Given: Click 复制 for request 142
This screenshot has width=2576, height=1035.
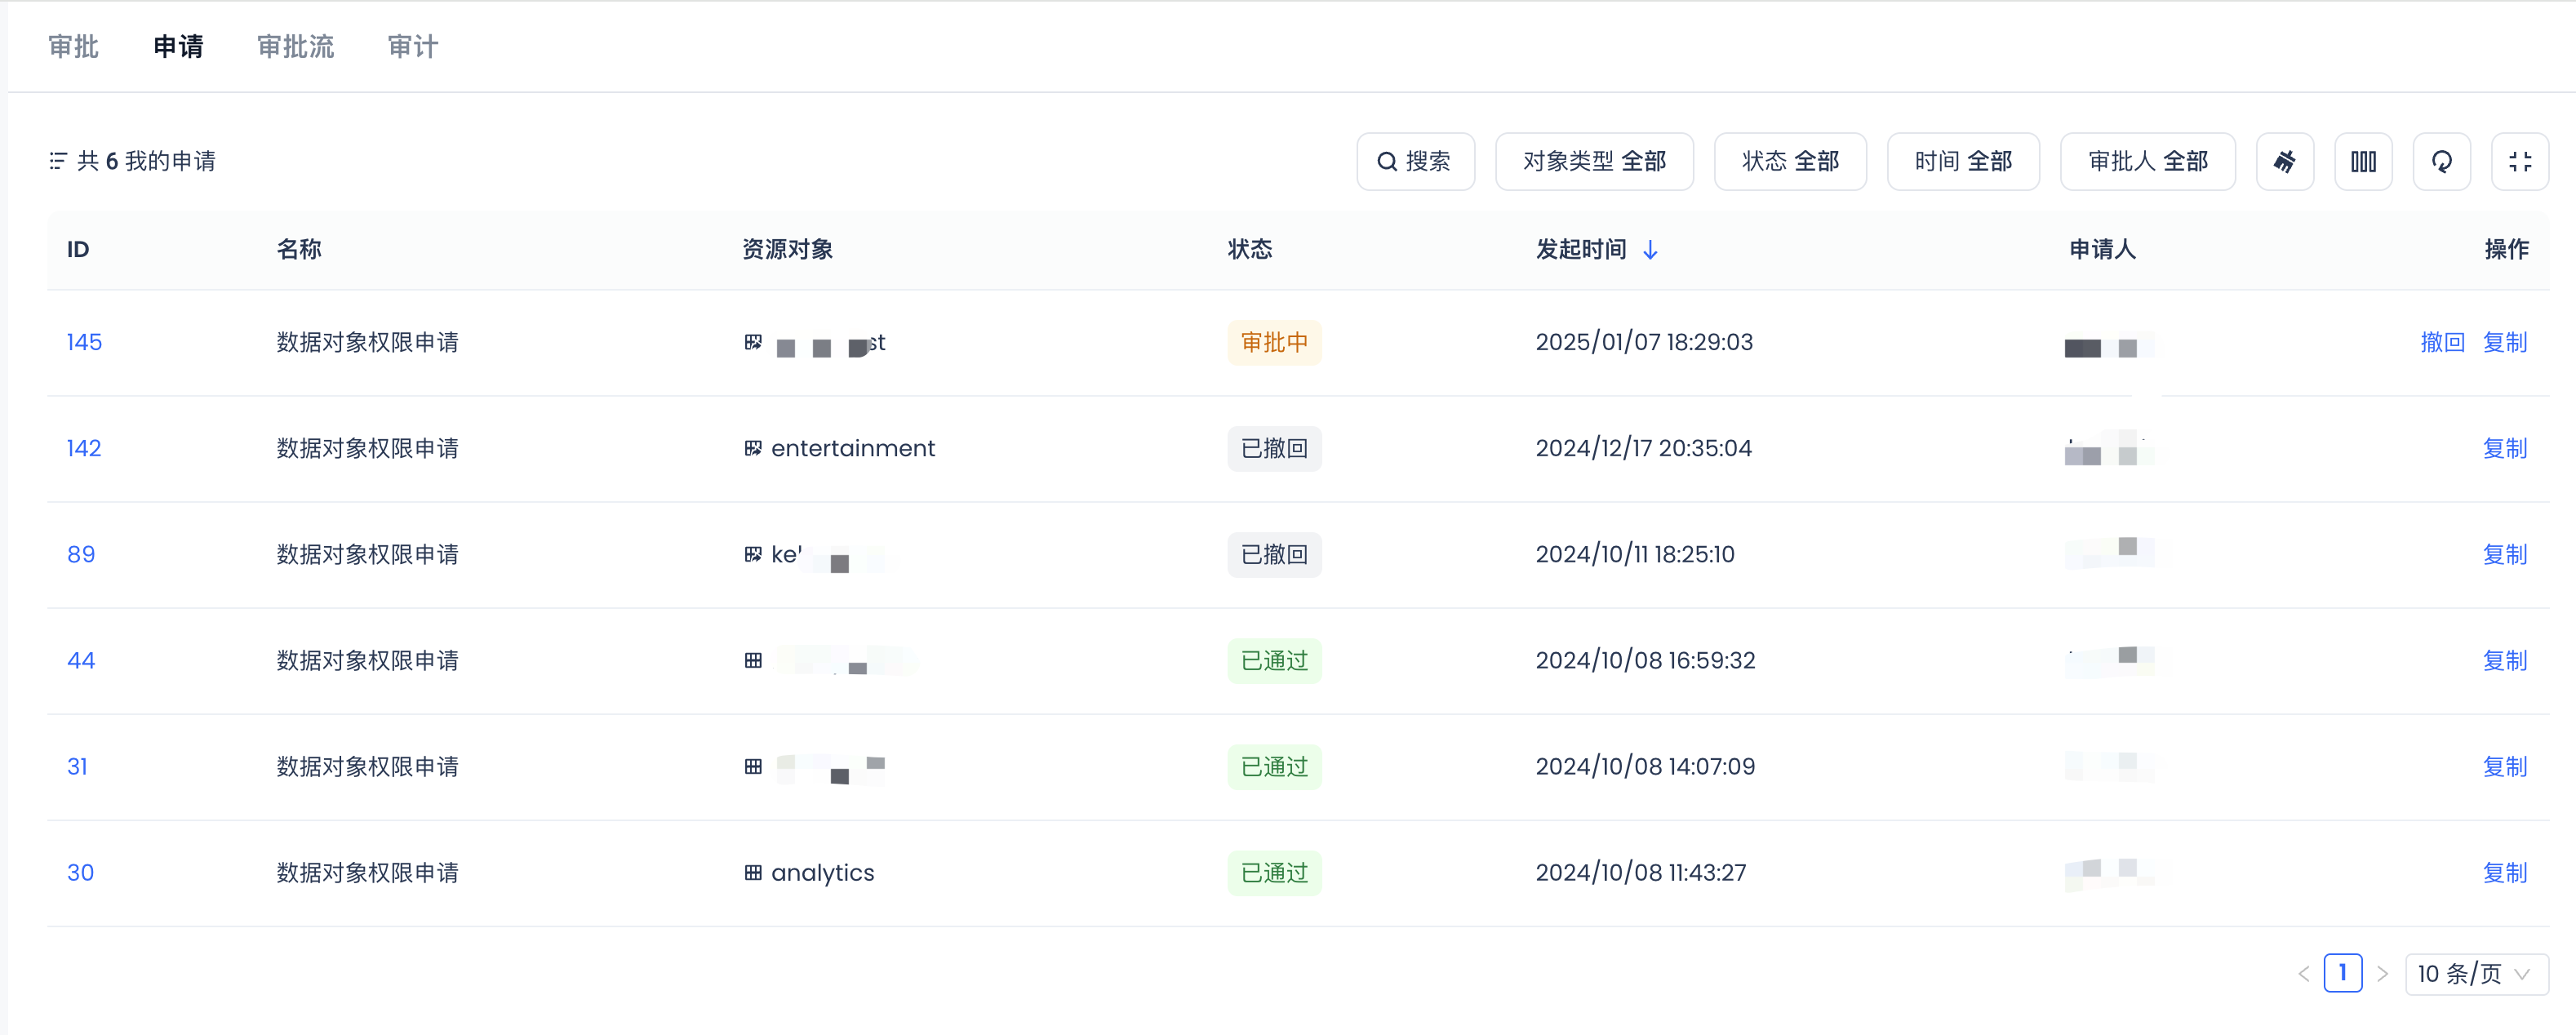Looking at the screenshot, I should (x=2504, y=448).
